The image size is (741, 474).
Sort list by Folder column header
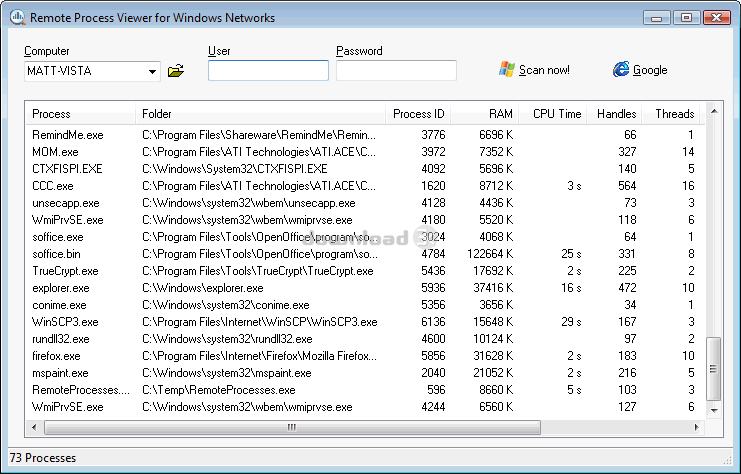pyautogui.click(x=260, y=114)
